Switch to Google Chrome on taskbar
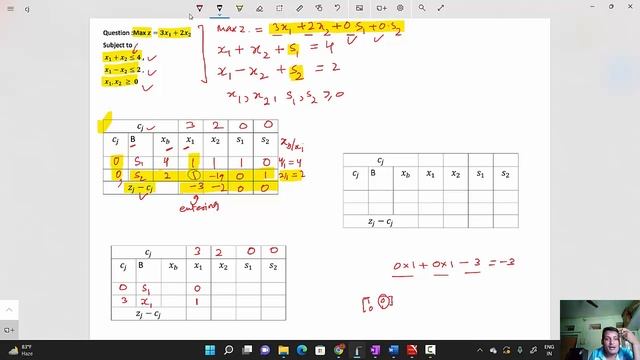This screenshot has height=360, width=640. (338, 350)
